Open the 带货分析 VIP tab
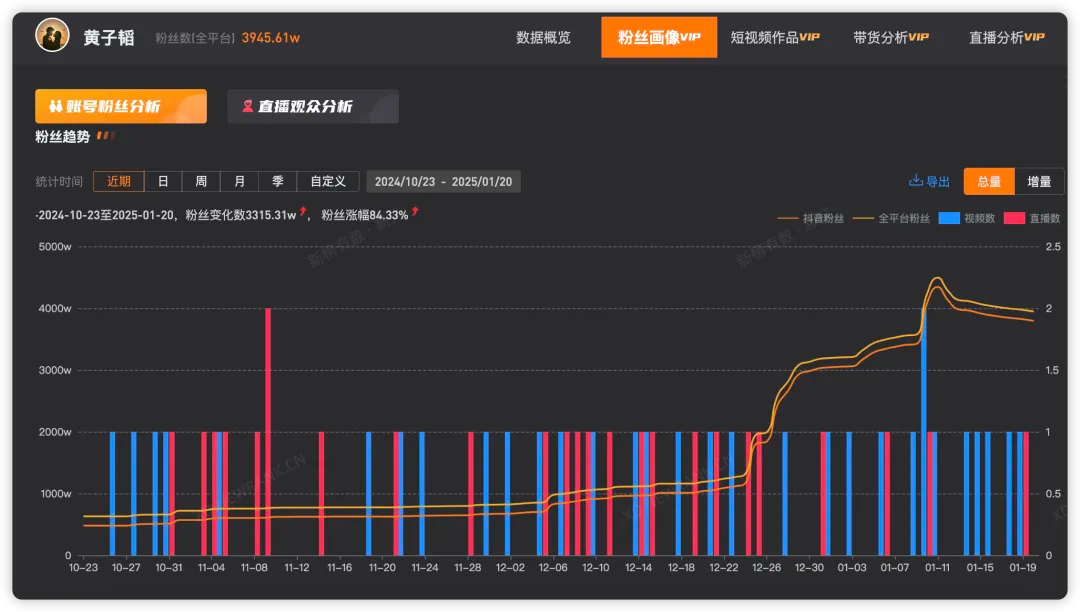 [891, 38]
